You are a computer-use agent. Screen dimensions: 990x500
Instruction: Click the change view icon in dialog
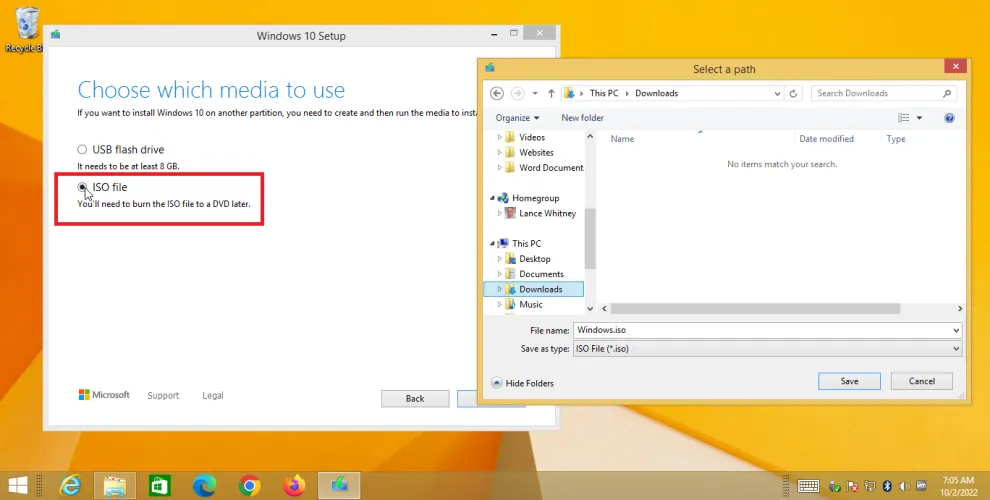903,118
